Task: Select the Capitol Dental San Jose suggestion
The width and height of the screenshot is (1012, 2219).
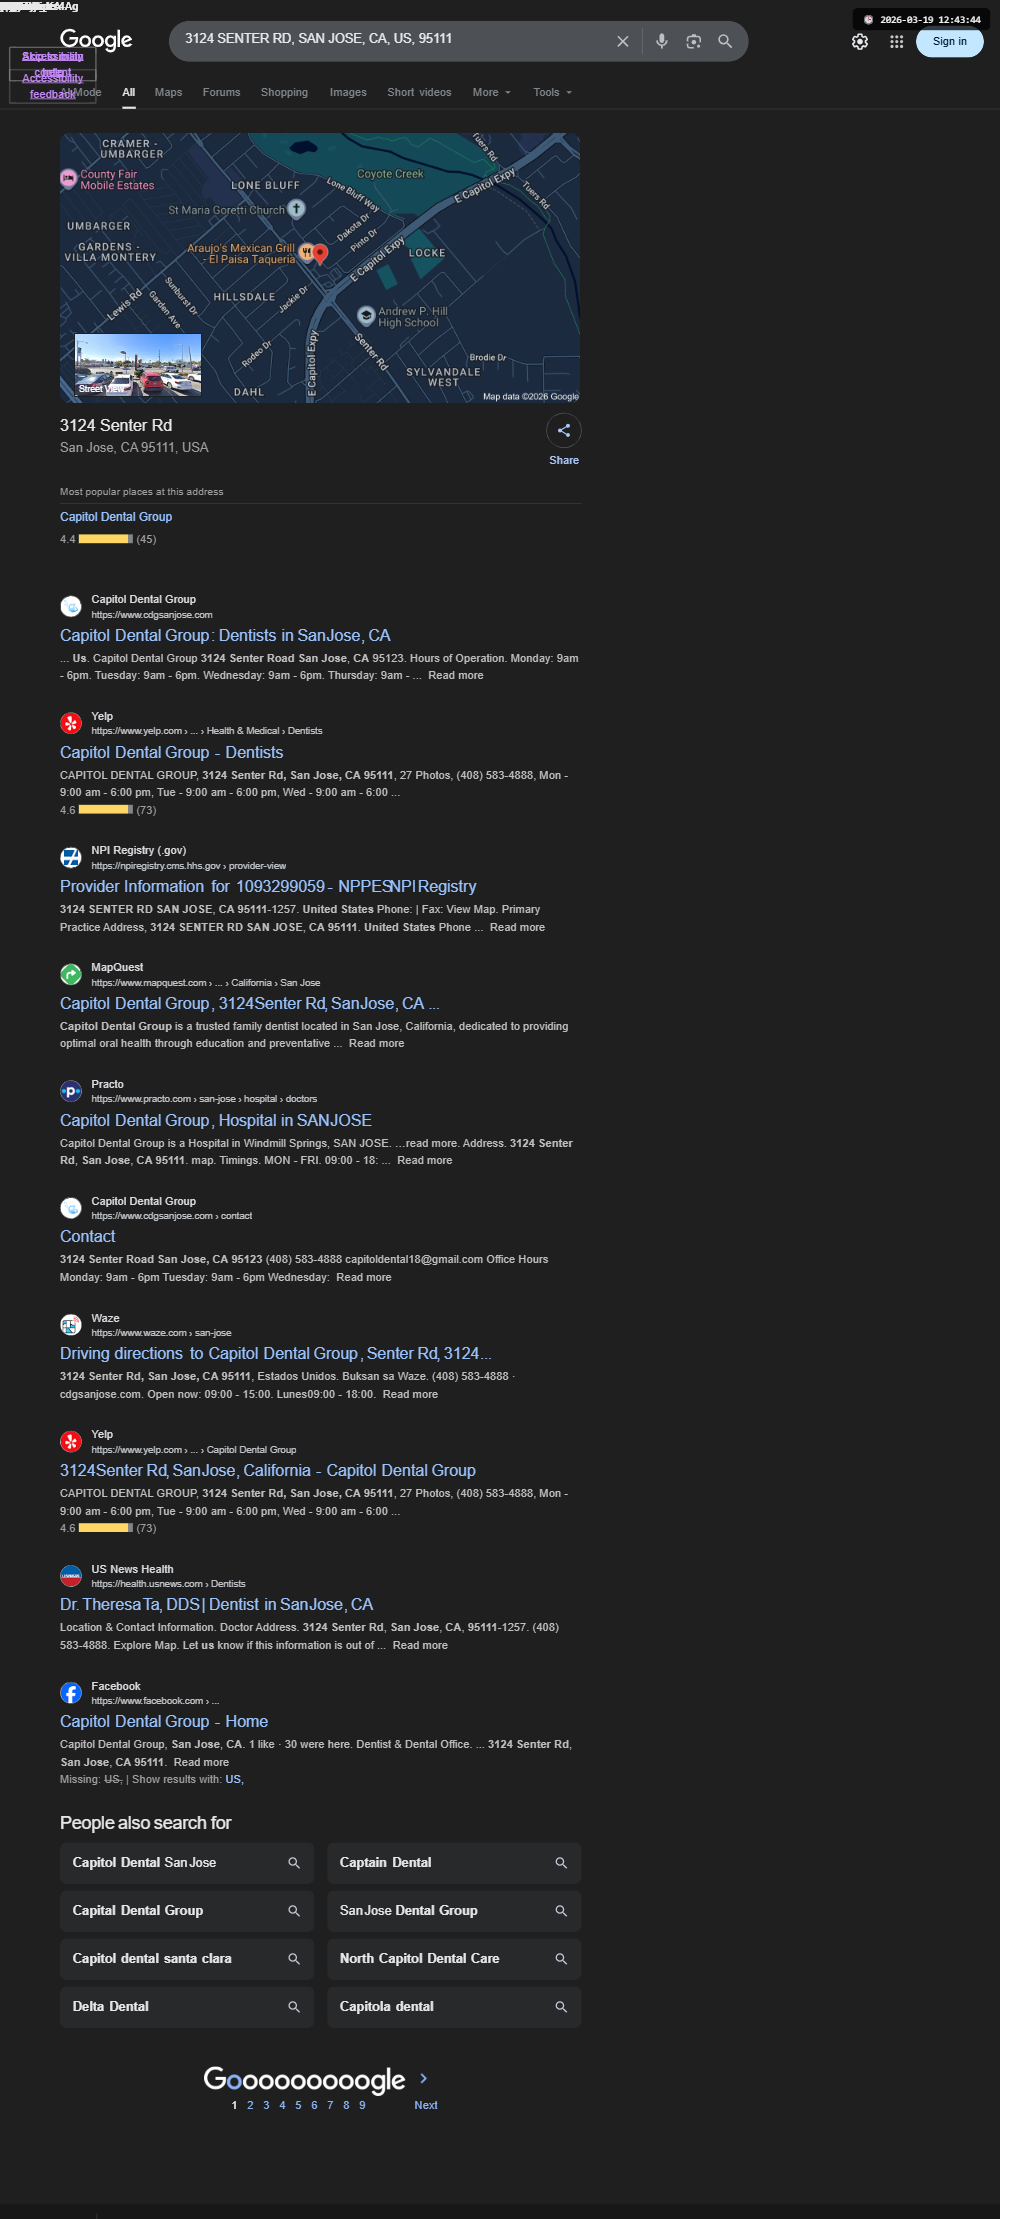Action: click(187, 1863)
